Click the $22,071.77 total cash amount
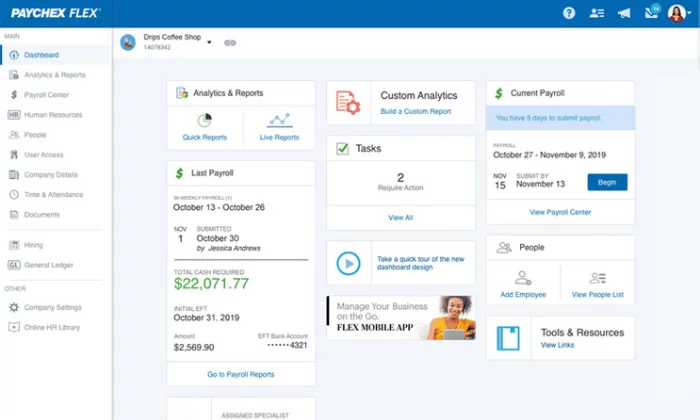The image size is (700, 420). pyautogui.click(x=211, y=283)
